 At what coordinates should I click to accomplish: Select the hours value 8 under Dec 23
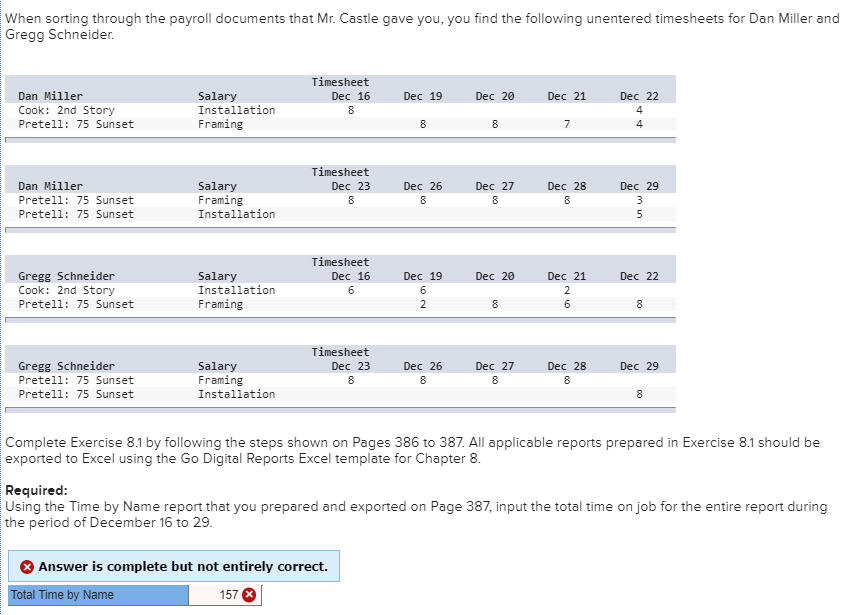click(353, 199)
